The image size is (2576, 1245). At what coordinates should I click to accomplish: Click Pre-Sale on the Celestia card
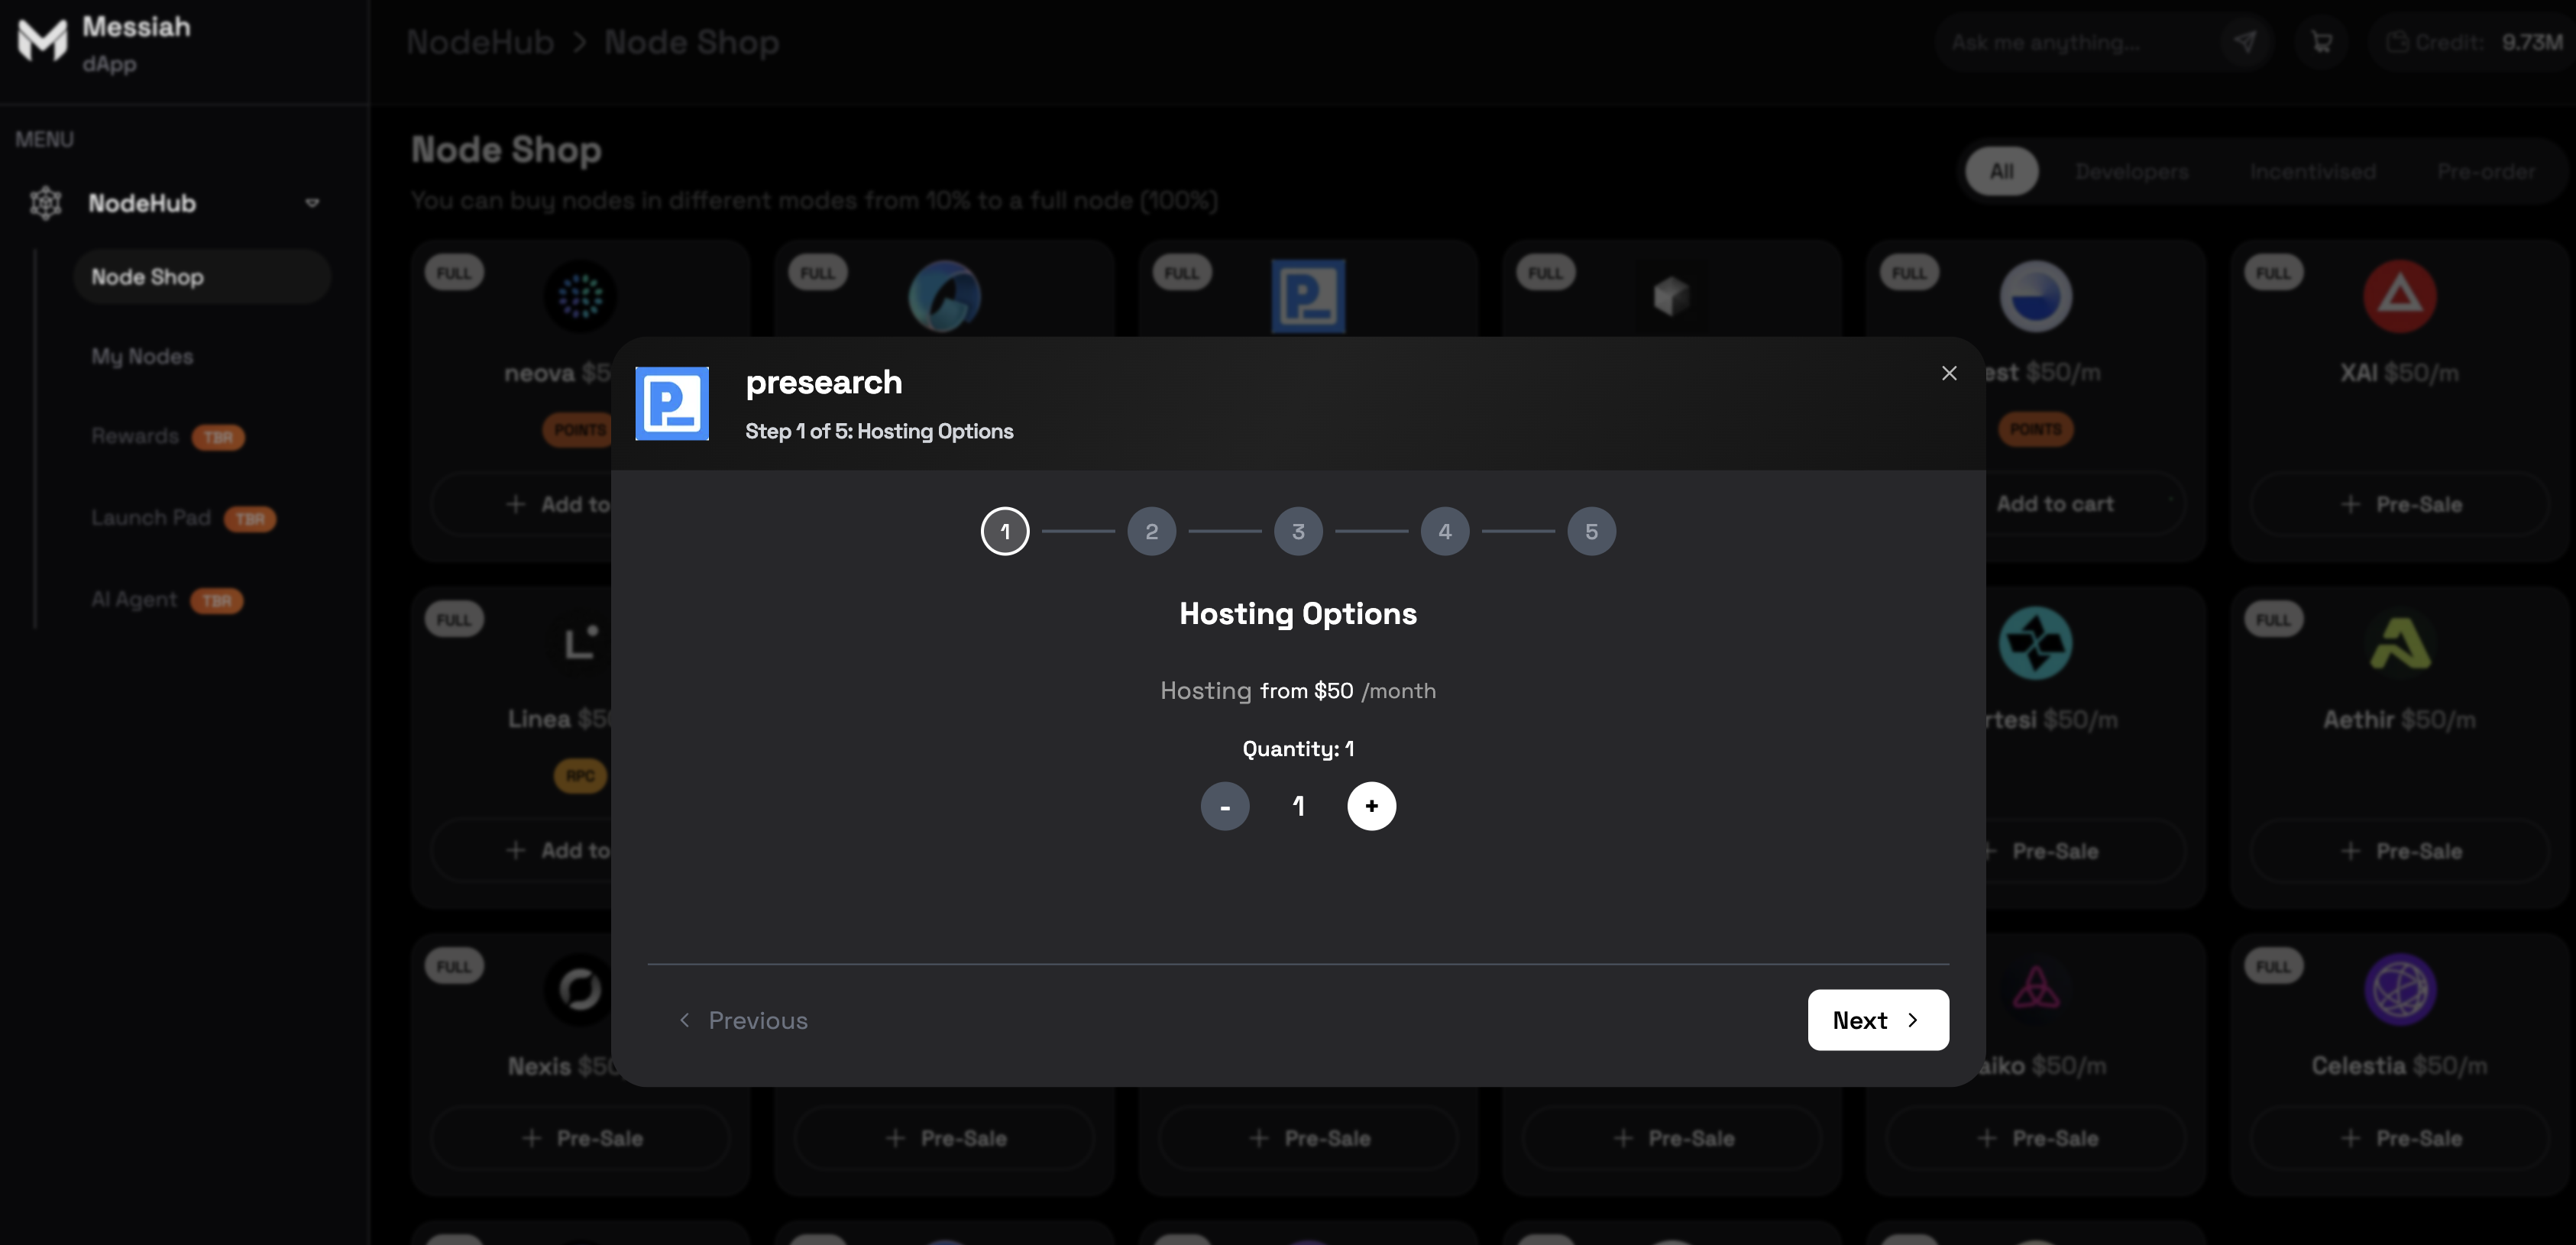2399,1138
